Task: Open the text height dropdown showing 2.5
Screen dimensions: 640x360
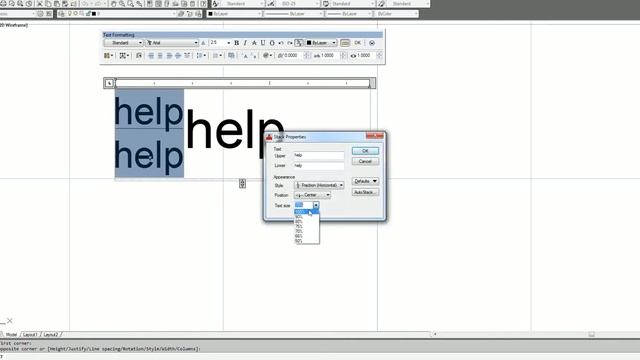Action: (220, 43)
